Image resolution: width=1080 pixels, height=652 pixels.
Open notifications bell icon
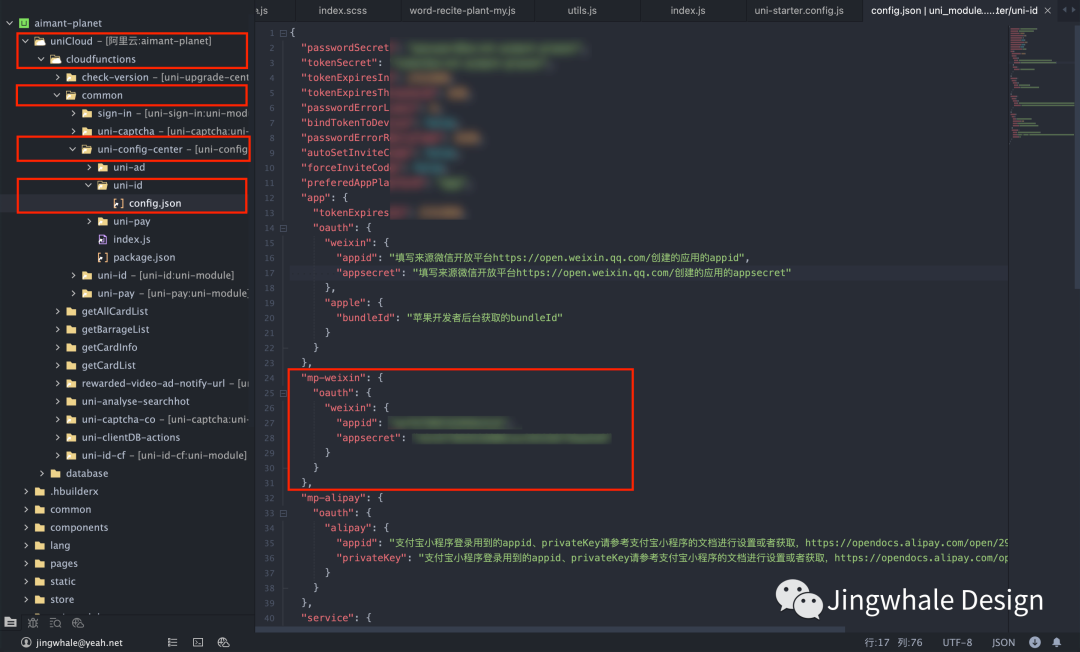(1057, 642)
